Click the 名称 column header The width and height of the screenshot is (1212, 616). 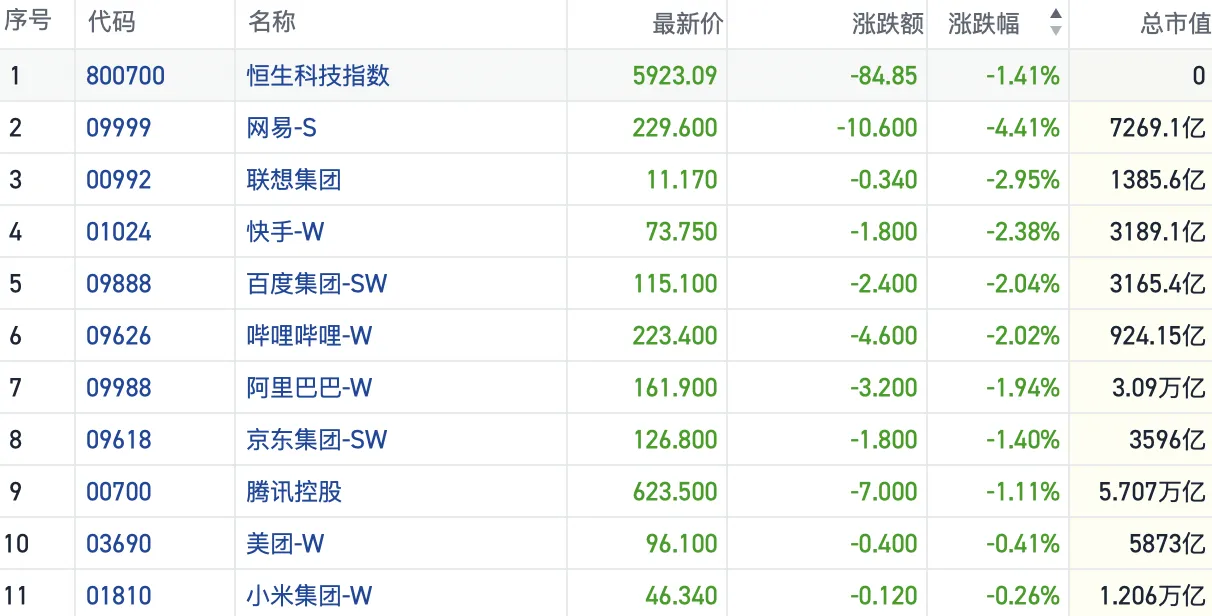click(271, 23)
